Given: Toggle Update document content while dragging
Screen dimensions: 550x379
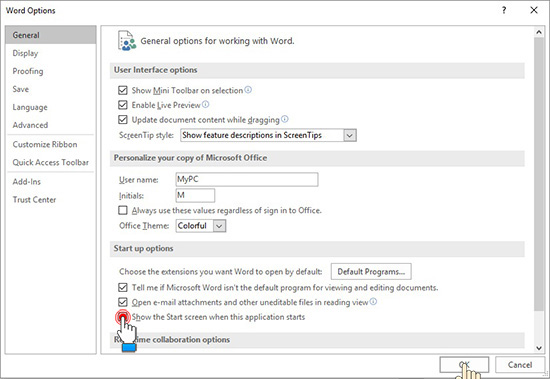Looking at the screenshot, I should point(123,120).
